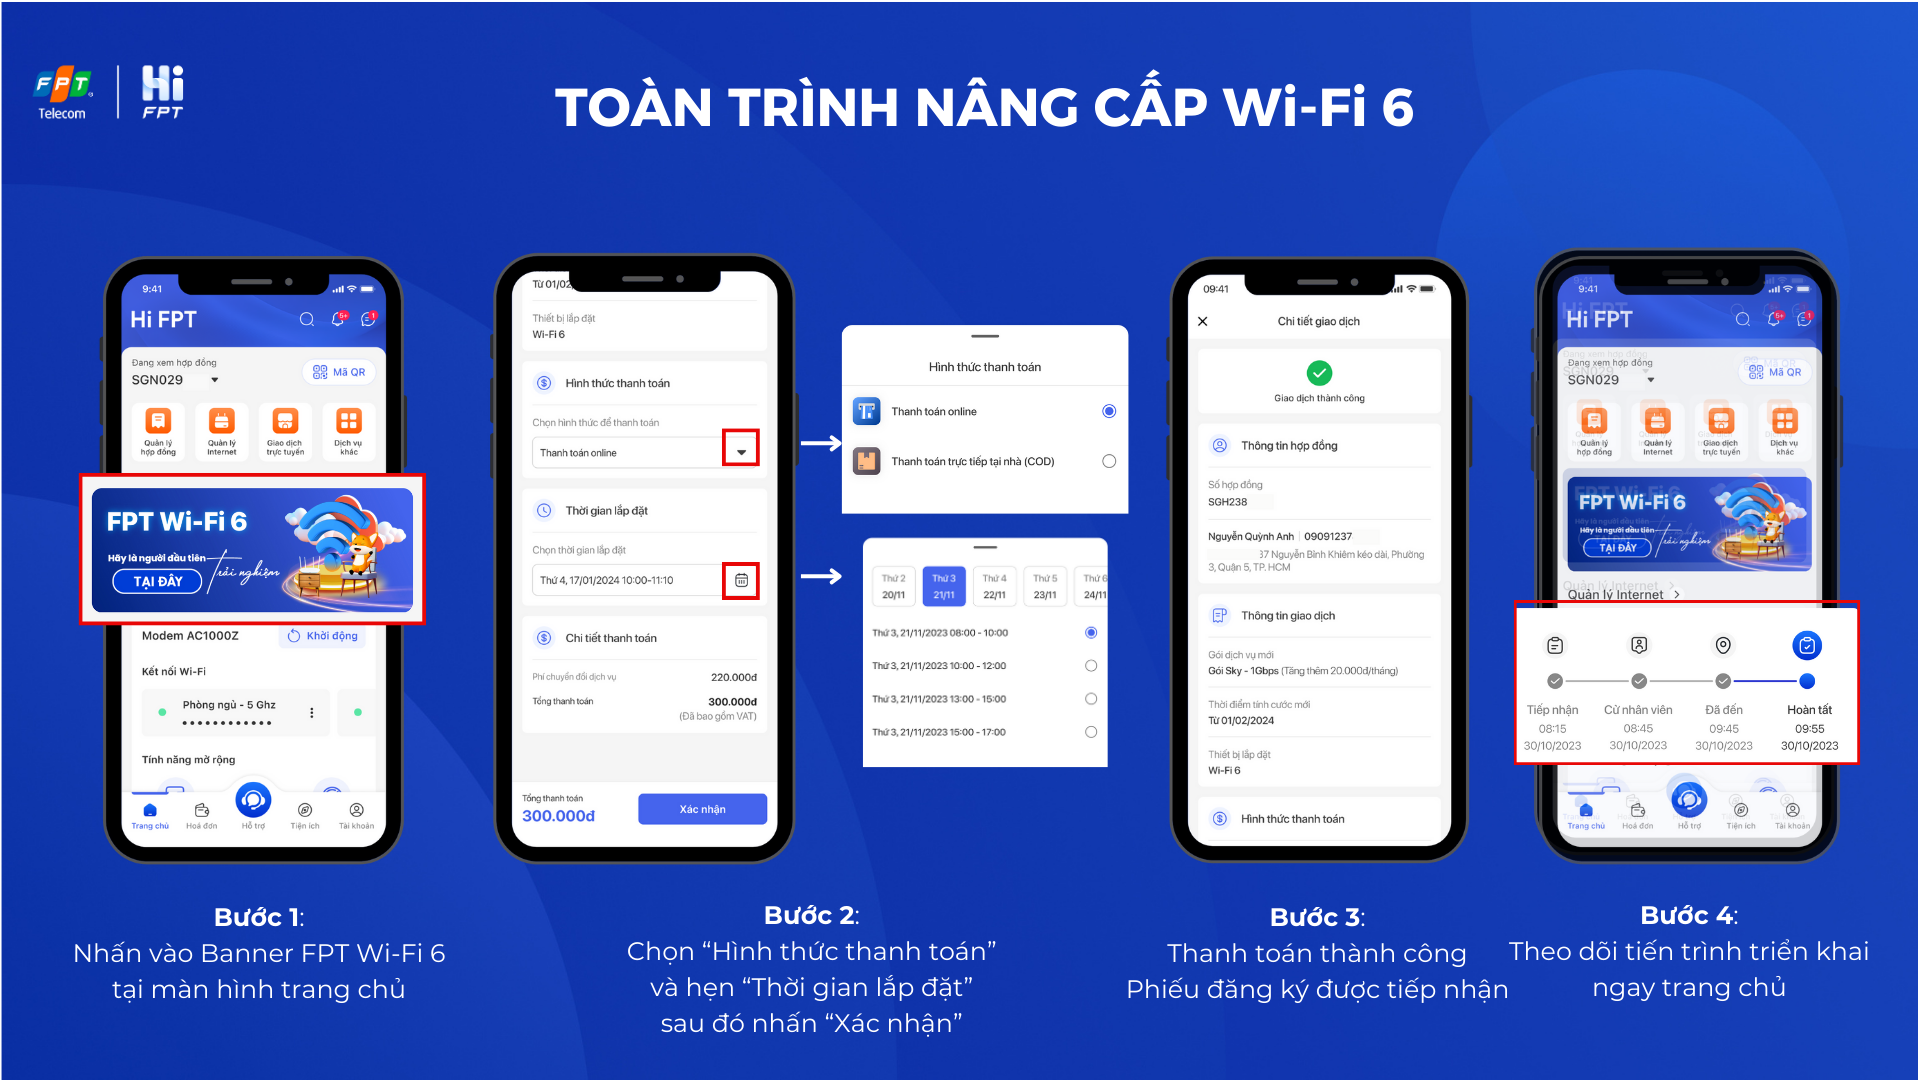Open installation time calendar picker
This screenshot has width=1920, height=1080.
(x=741, y=580)
